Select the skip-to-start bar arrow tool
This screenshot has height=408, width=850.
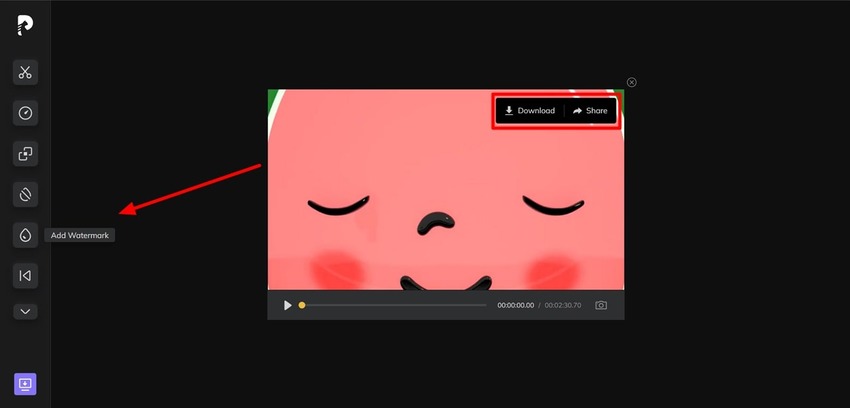point(26,275)
